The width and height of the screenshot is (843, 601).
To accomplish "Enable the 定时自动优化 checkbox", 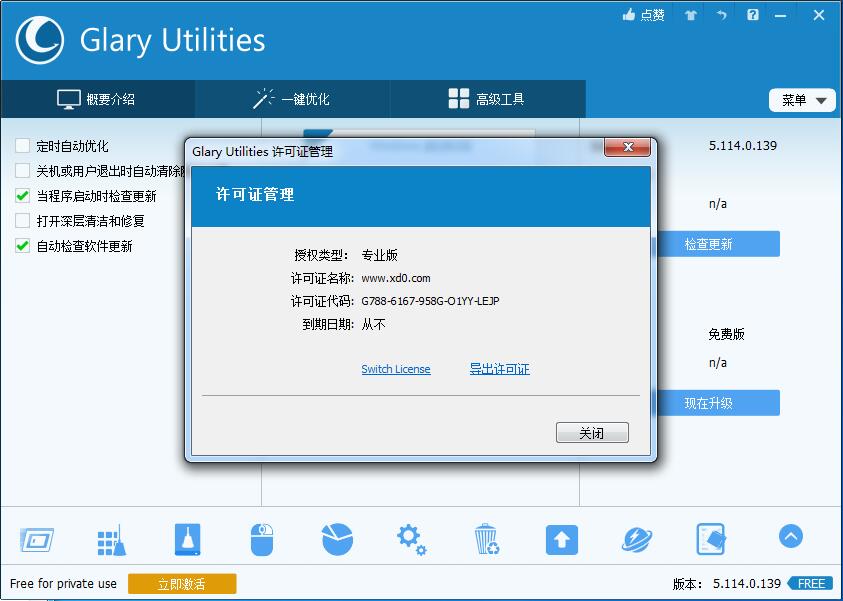I will pos(23,146).
